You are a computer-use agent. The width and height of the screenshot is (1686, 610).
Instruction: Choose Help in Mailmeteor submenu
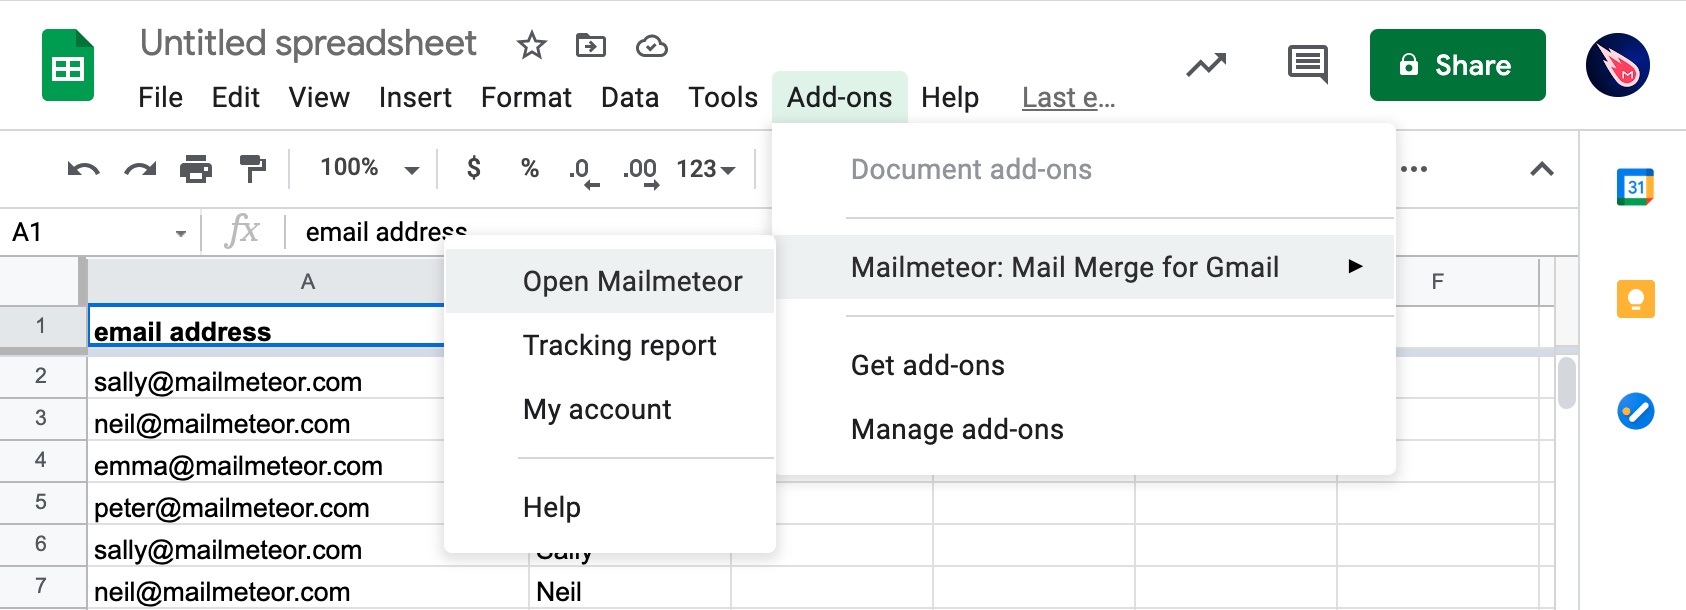coord(610,507)
